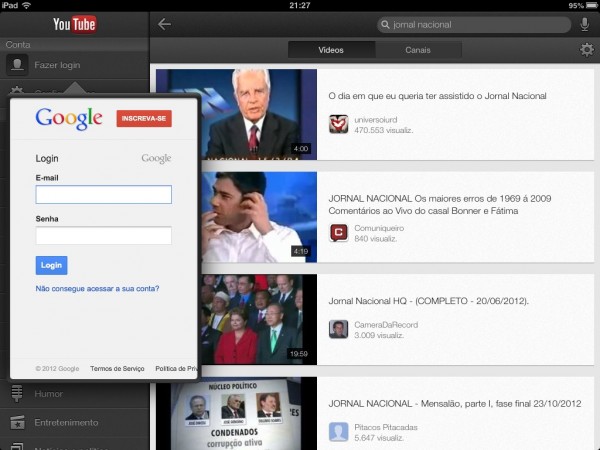
Task: Open video 'Jornal Nacional HQ - (COMPLETO'
Action: tap(429, 301)
